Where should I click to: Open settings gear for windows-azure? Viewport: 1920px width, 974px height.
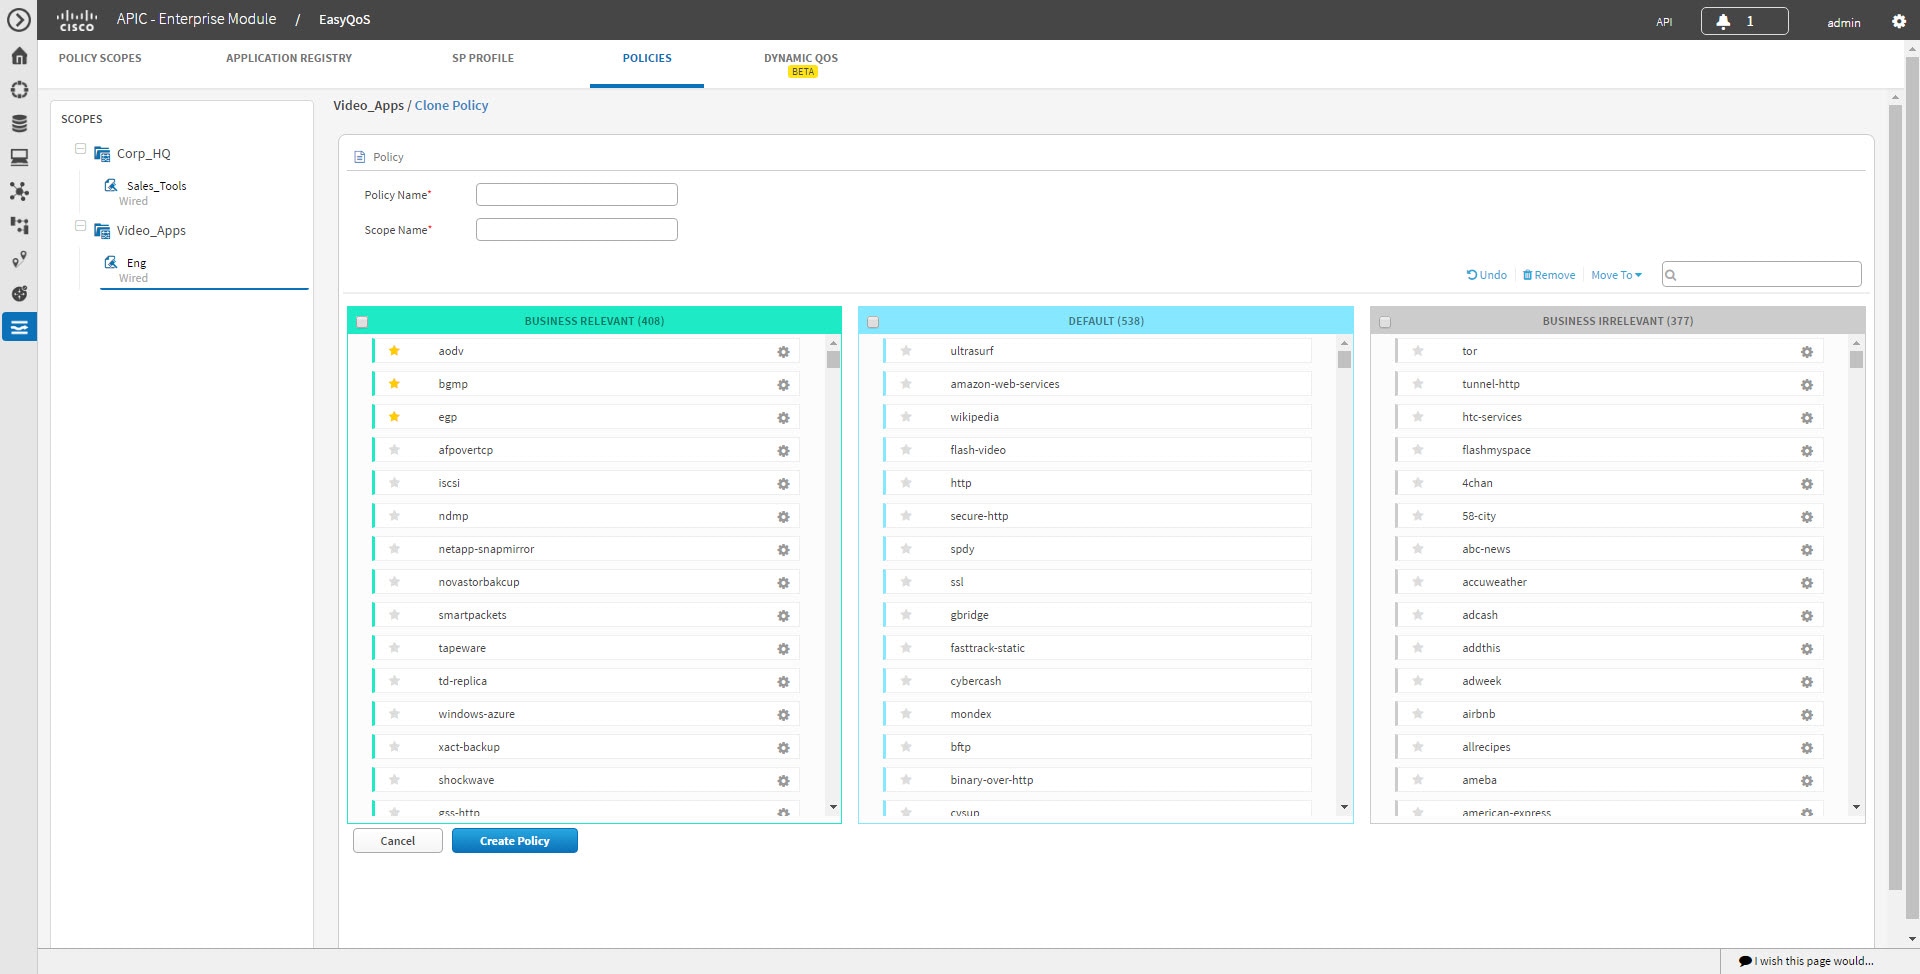tap(783, 715)
